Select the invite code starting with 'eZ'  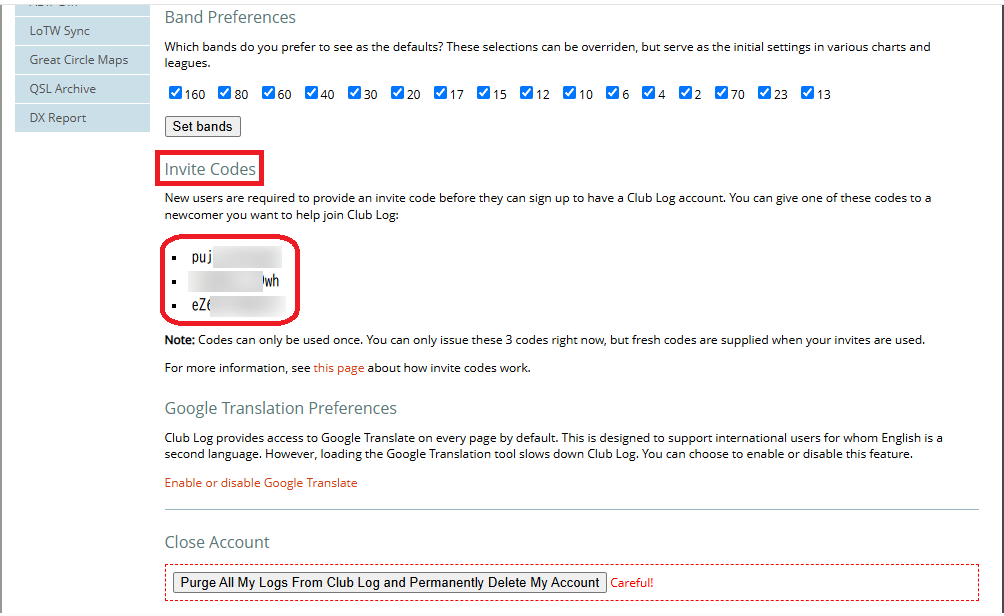pos(238,305)
